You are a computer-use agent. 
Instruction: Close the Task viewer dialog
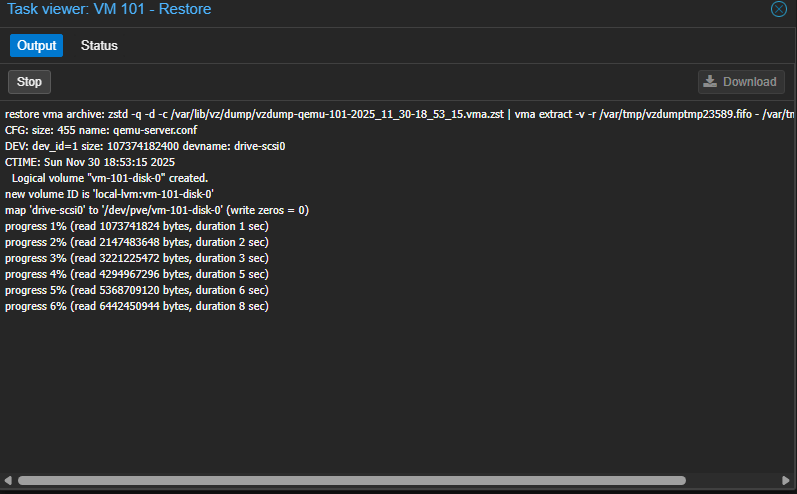[x=778, y=9]
